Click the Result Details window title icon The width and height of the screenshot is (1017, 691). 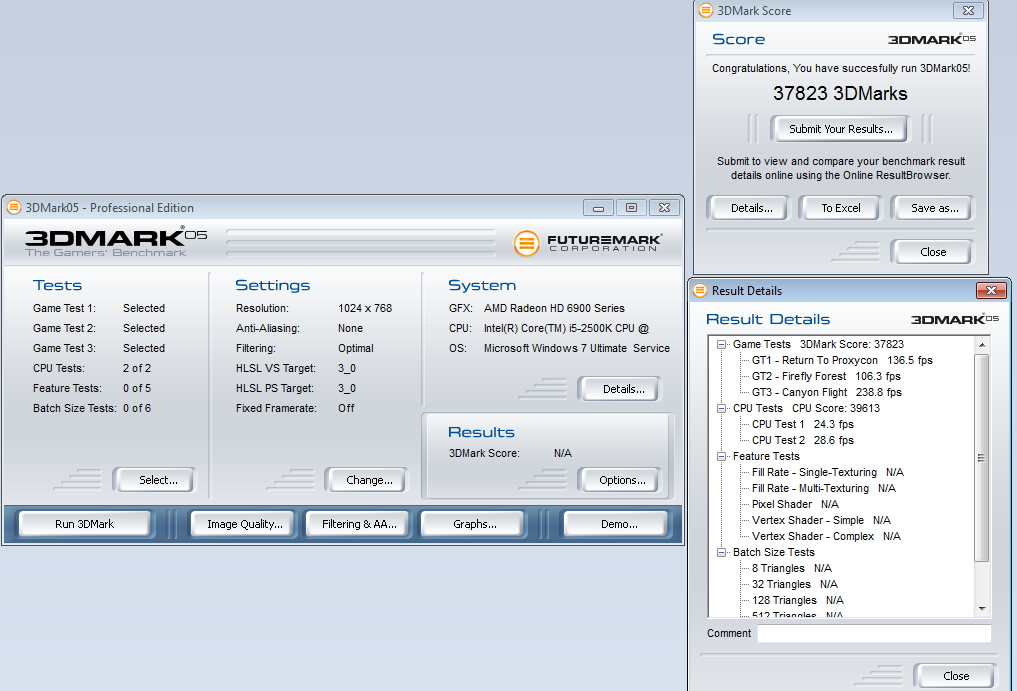click(x=700, y=290)
